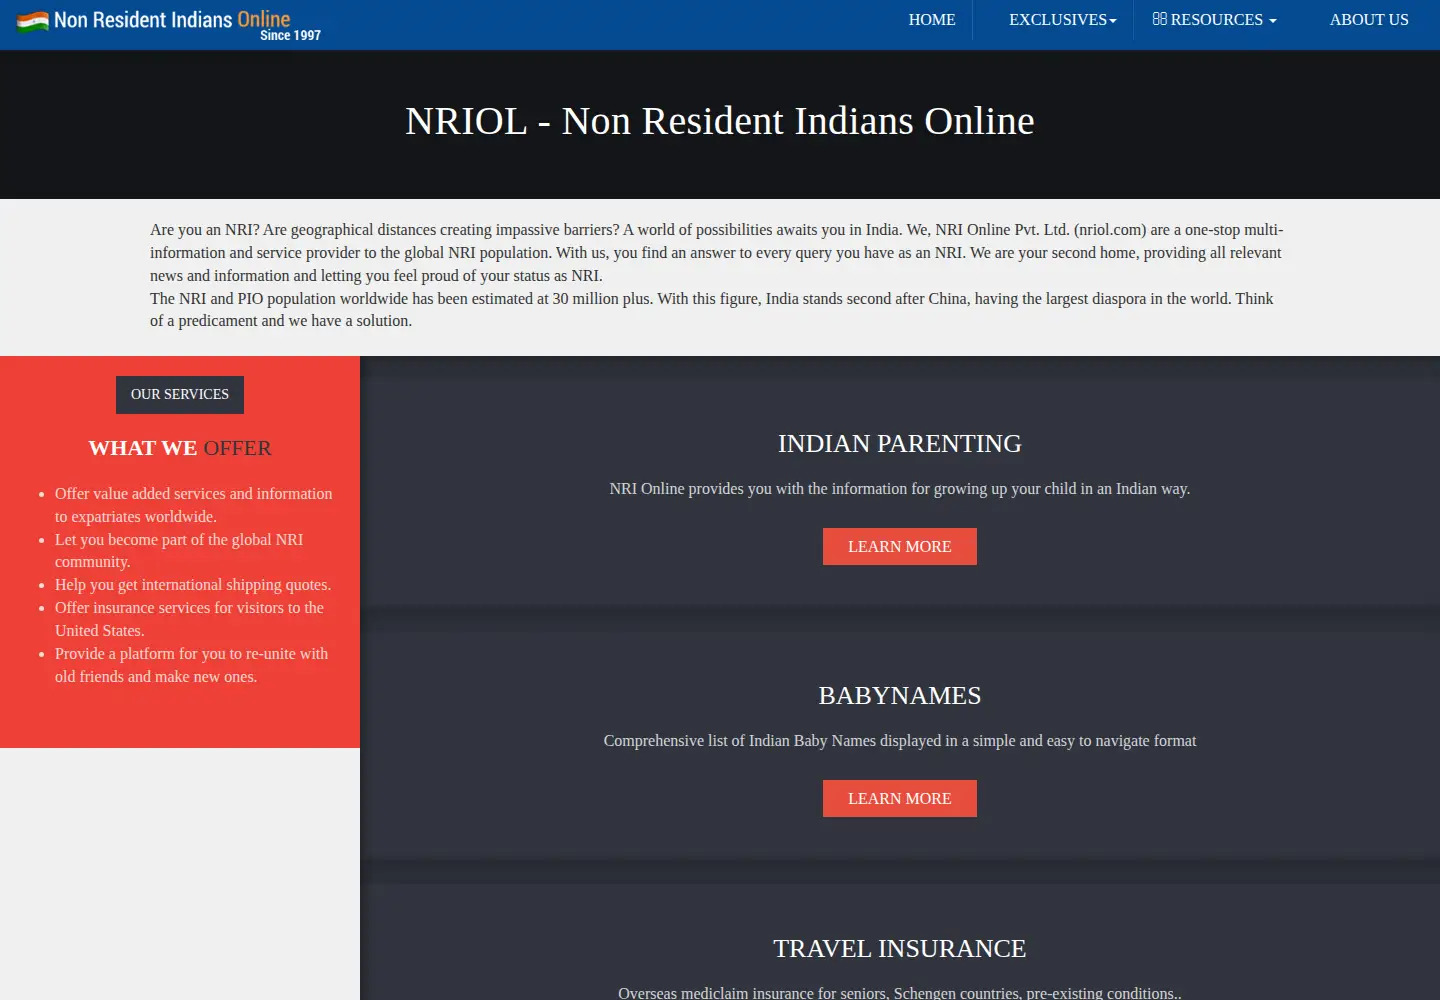Click the Overseas mediclaim insurance description
The image size is (1440, 1000).
click(900, 993)
